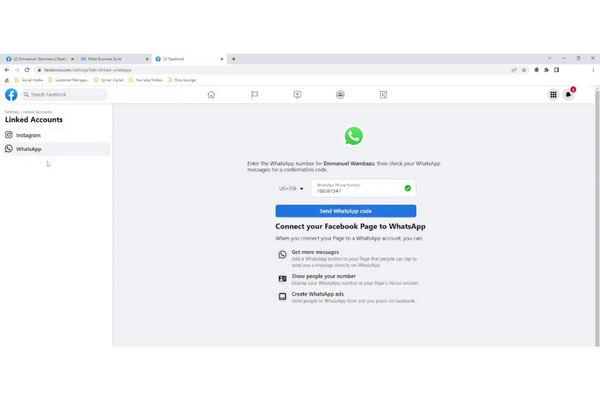Click the round extension icon beside puzzle icon
Screen dimensions: 600x400
tap(536, 70)
